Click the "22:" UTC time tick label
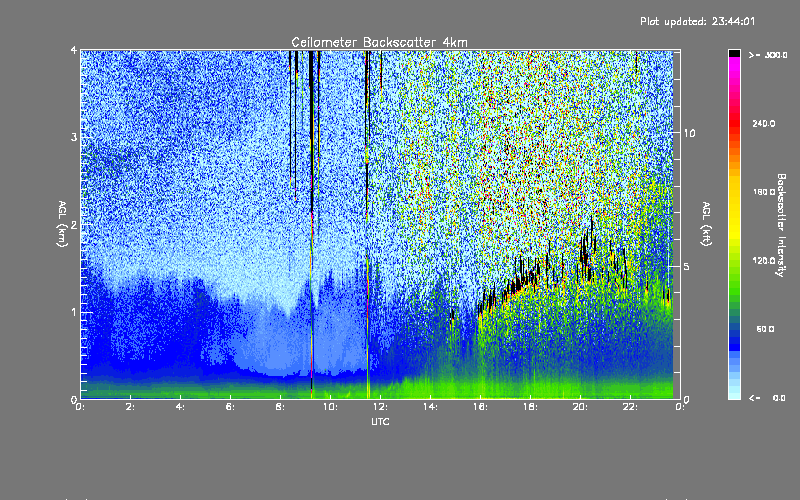Viewport: 800px width, 500px height. pyautogui.click(x=630, y=407)
